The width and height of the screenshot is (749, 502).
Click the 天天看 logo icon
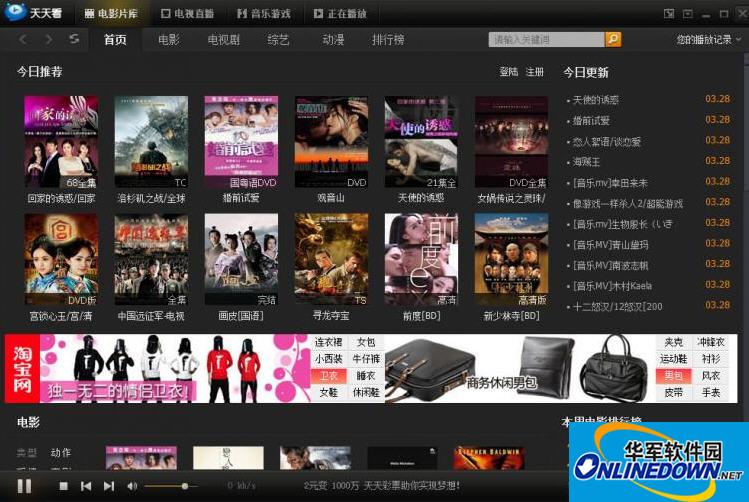tap(15, 11)
